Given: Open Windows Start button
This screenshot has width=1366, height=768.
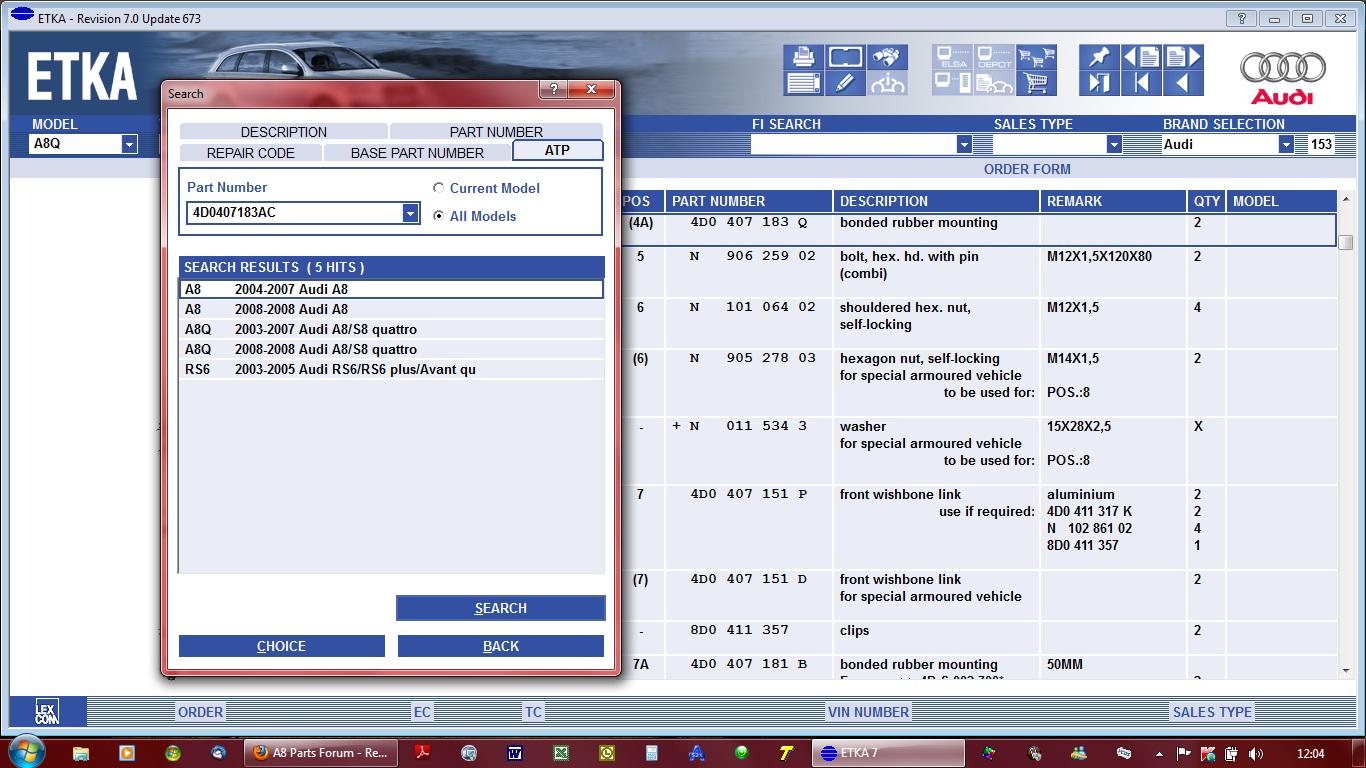Looking at the screenshot, I should (25, 752).
